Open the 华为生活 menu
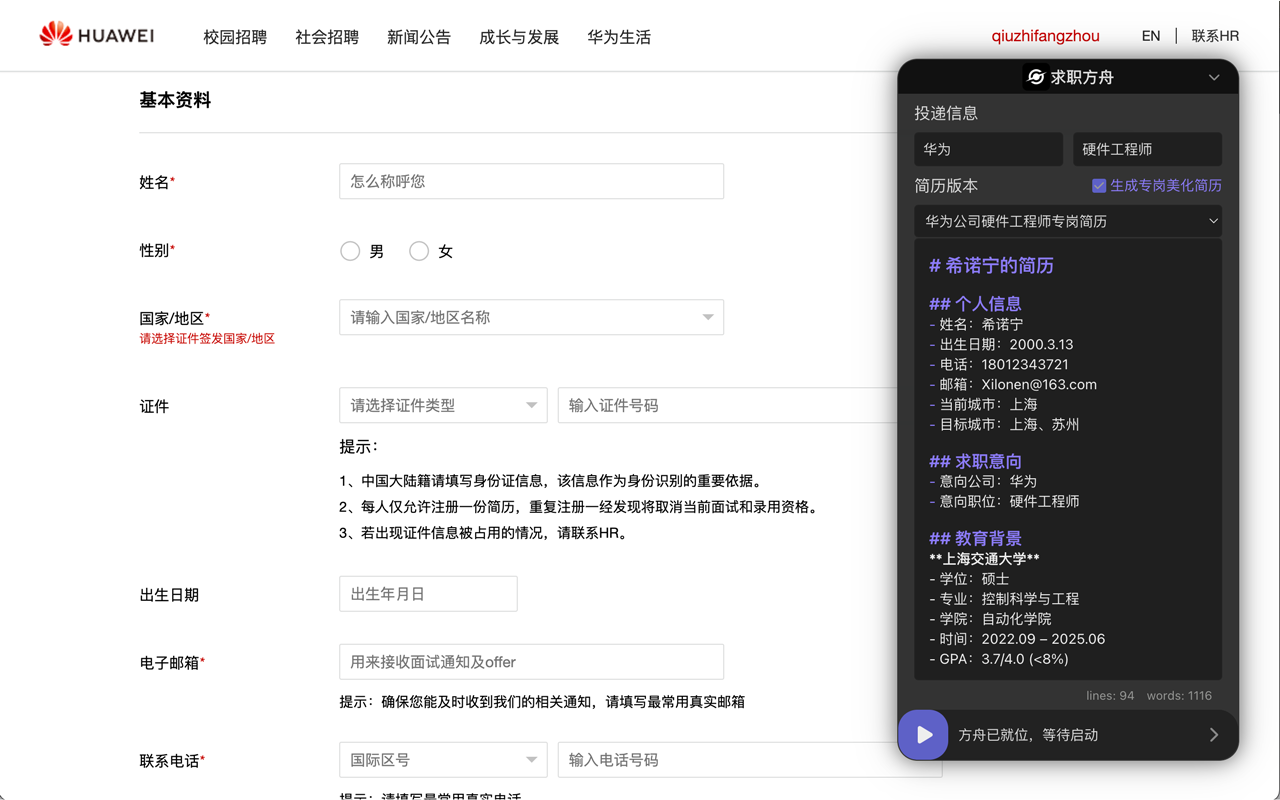Viewport: 1280px width, 800px height. [x=619, y=37]
